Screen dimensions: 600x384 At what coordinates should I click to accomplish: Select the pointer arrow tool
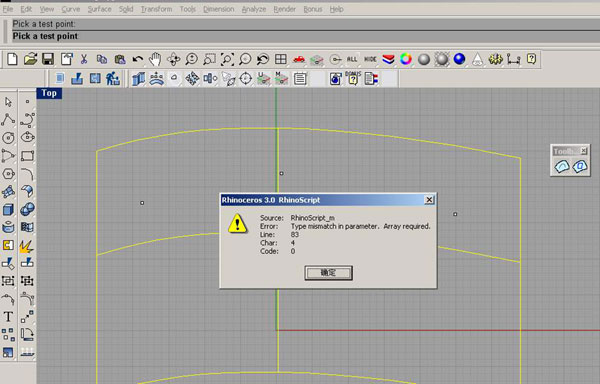point(8,102)
